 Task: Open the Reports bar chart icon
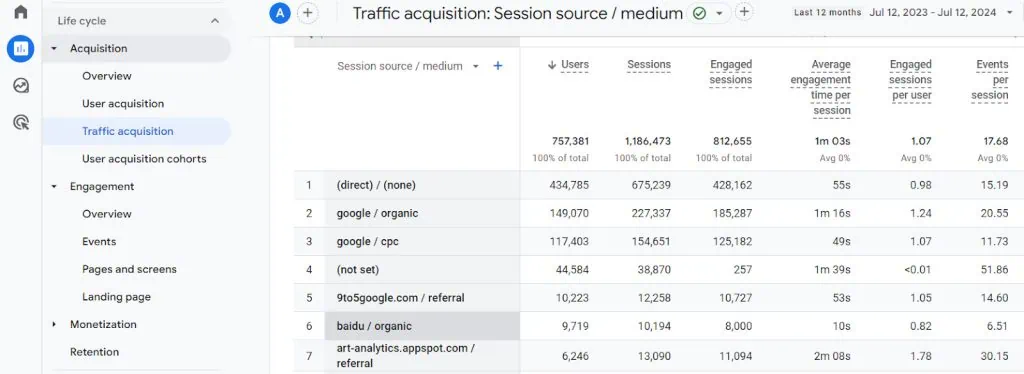pyautogui.click(x=20, y=49)
